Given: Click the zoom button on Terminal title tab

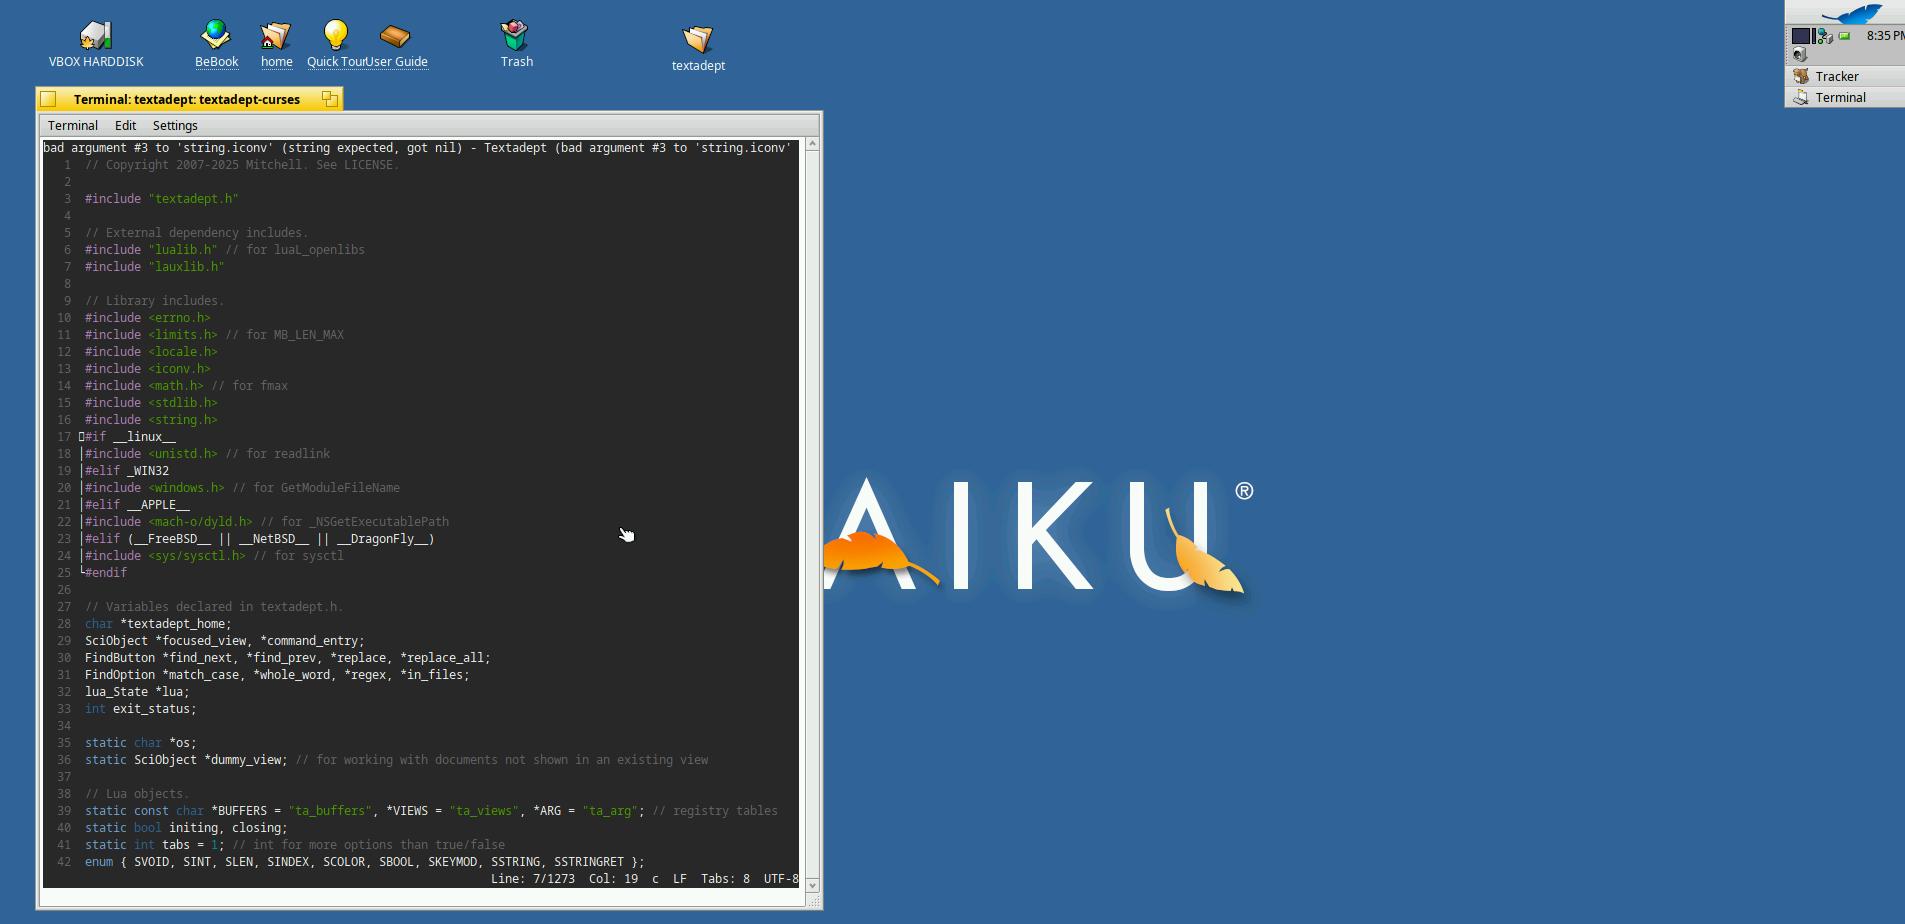Looking at the screenshot, I should 329,99.
